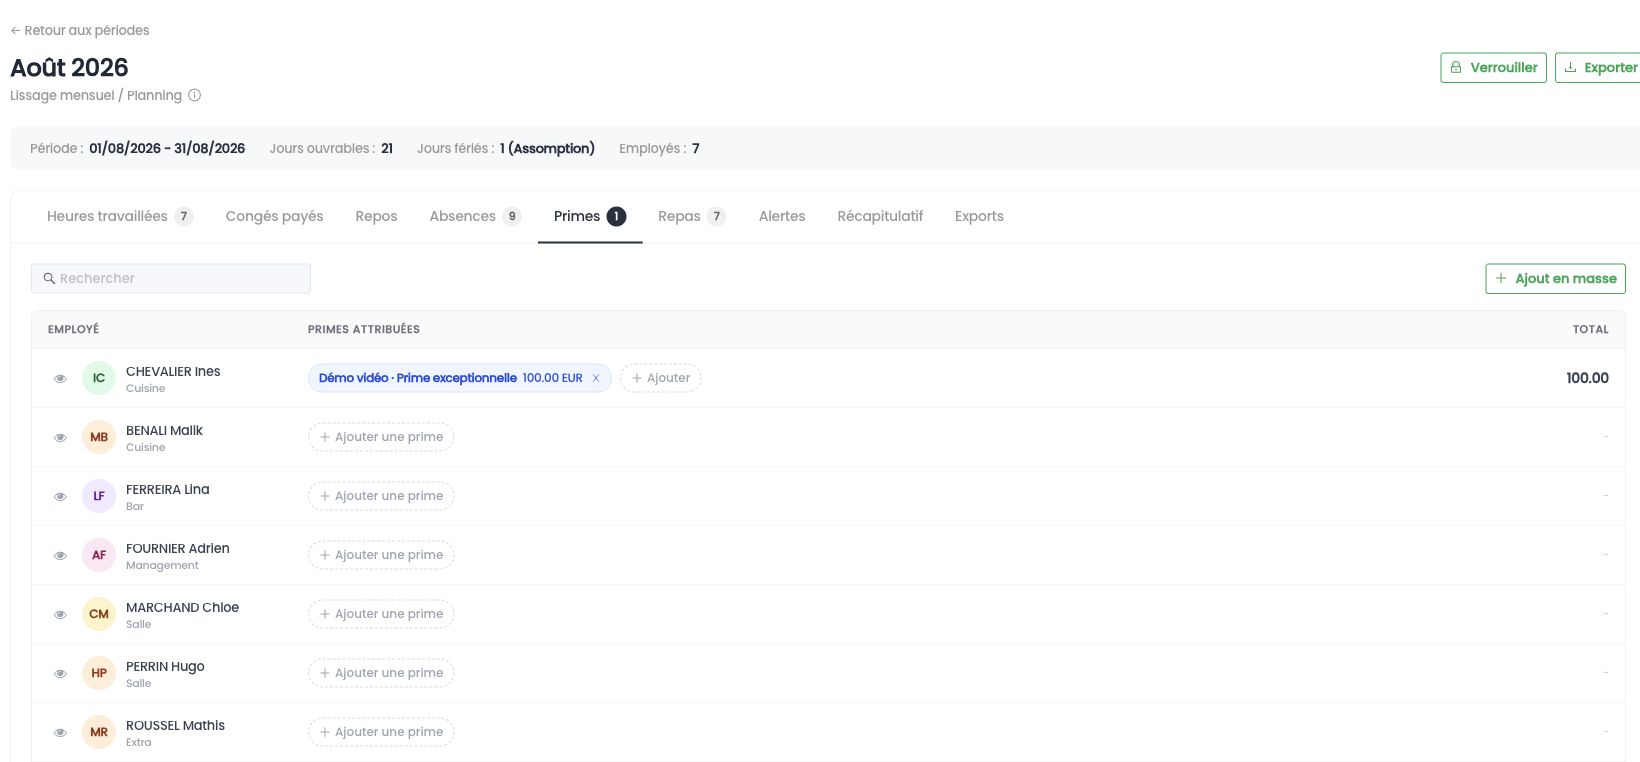1640x762 pixels.
Task: Toggle eye icon for ROUSSEL Mathis
Action: tap(60, 733)
